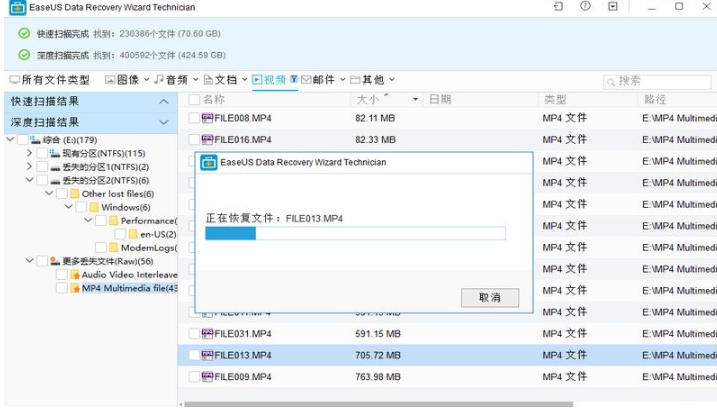
Task: Sort by the 类型 column header
Action: click(556, 99)
